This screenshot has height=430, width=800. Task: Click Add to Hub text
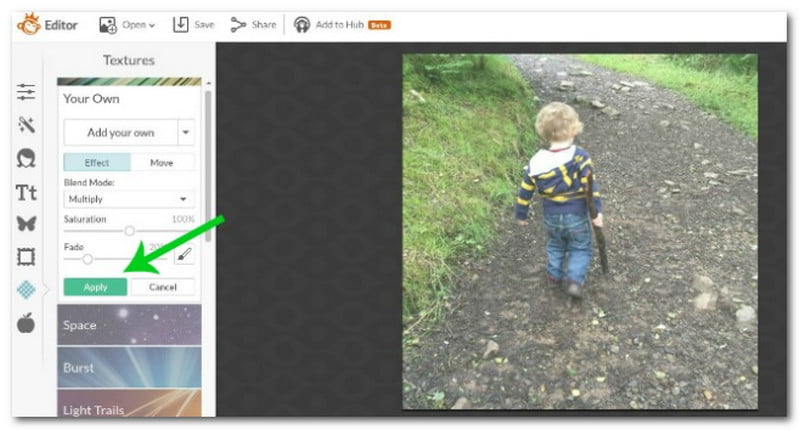click(x=339, y=24)
